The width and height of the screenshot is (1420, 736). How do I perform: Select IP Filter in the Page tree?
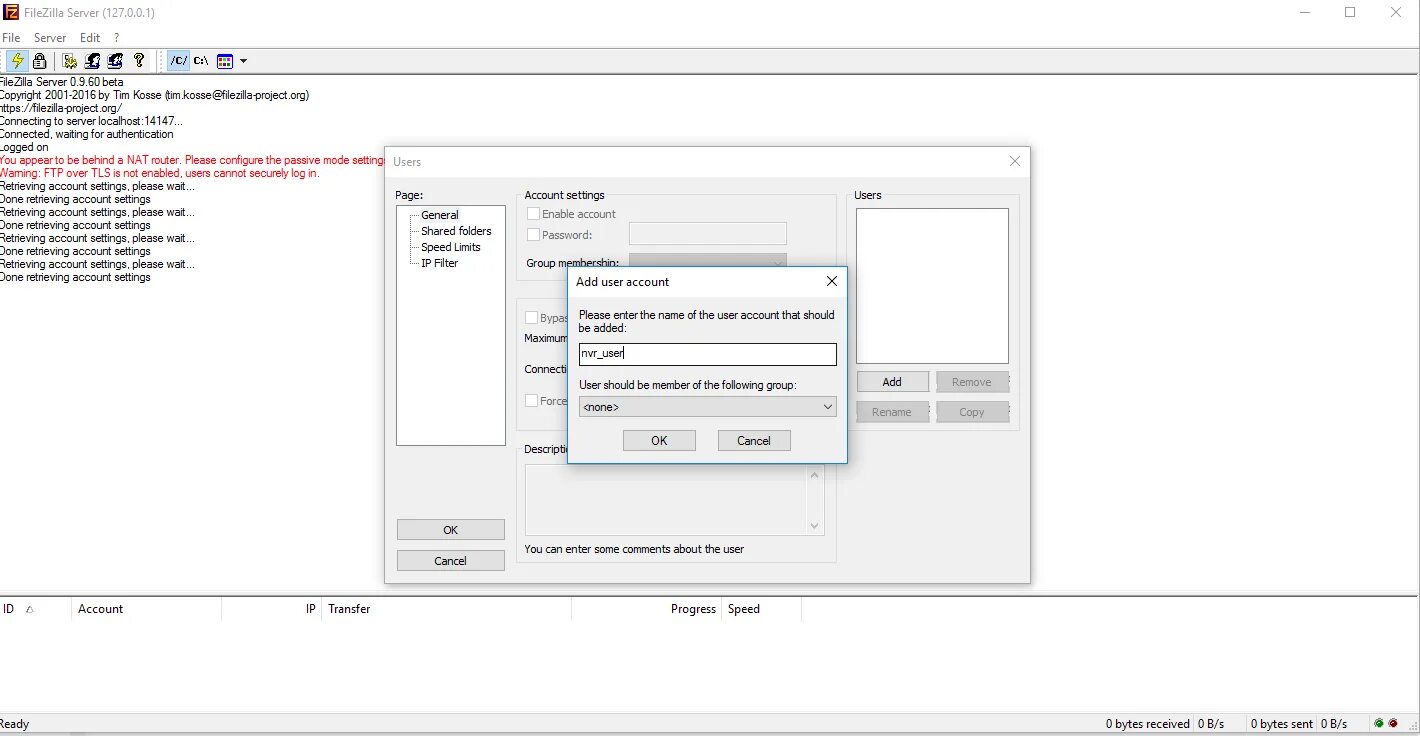point(440,263)
